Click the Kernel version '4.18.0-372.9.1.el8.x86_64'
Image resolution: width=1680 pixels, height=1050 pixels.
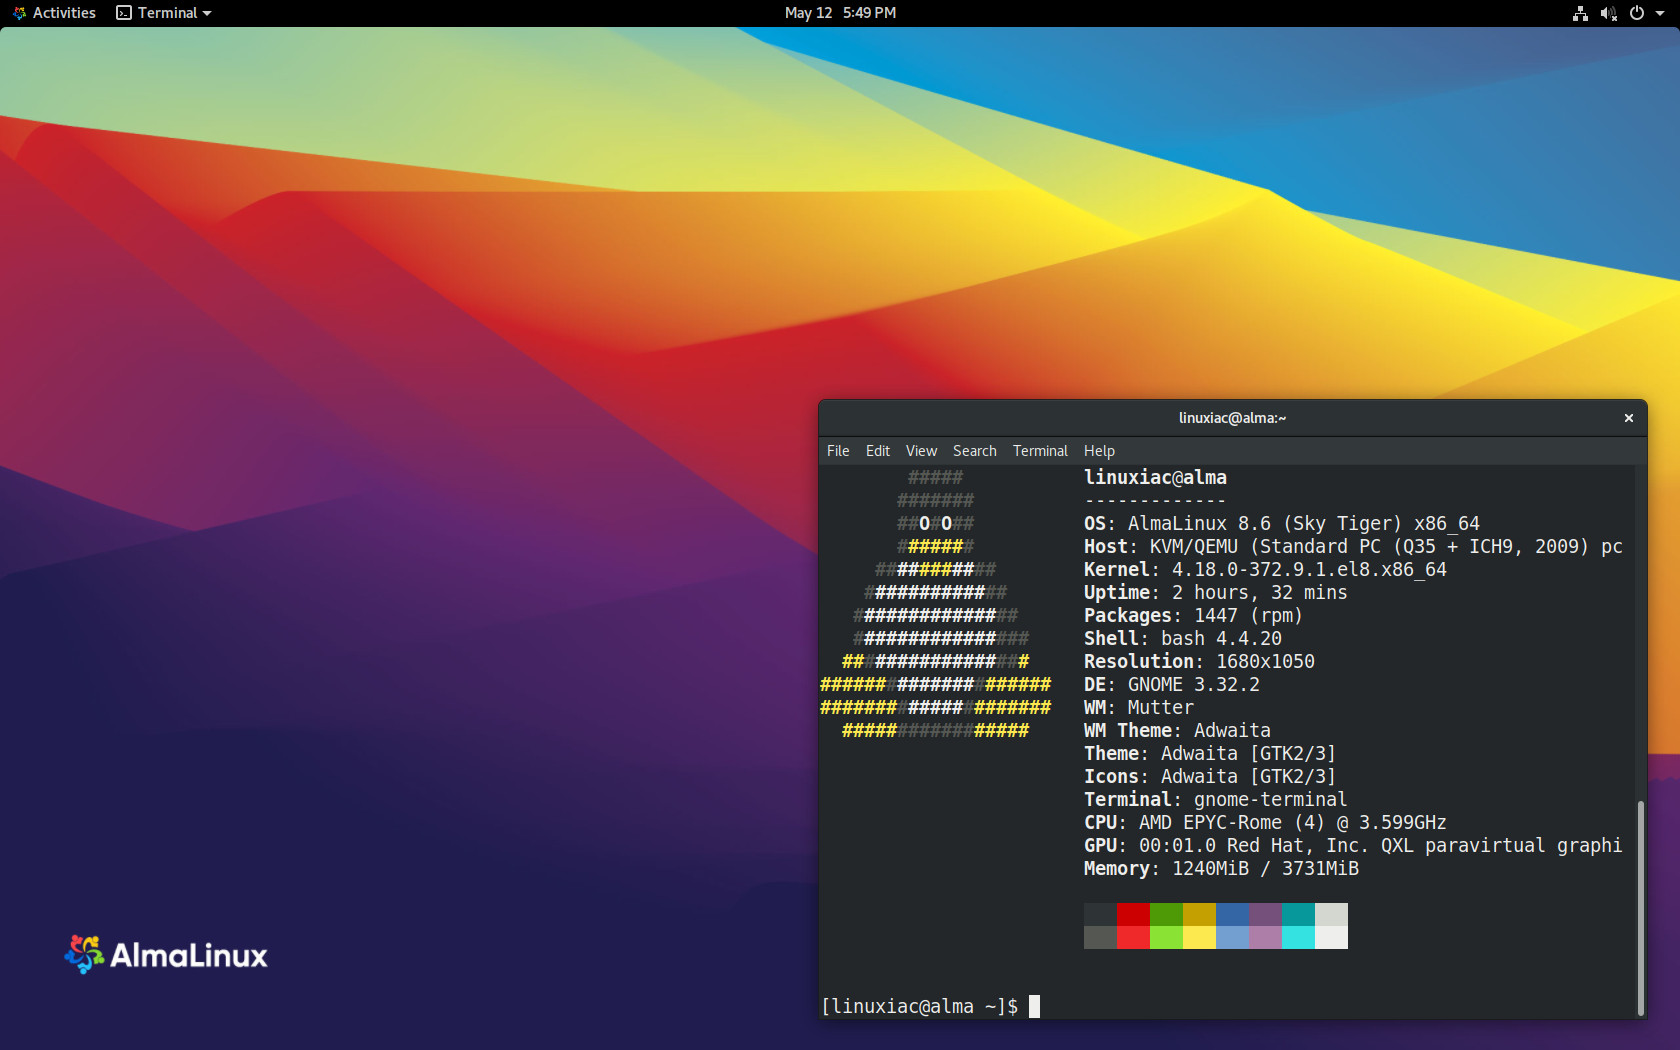1309,570
